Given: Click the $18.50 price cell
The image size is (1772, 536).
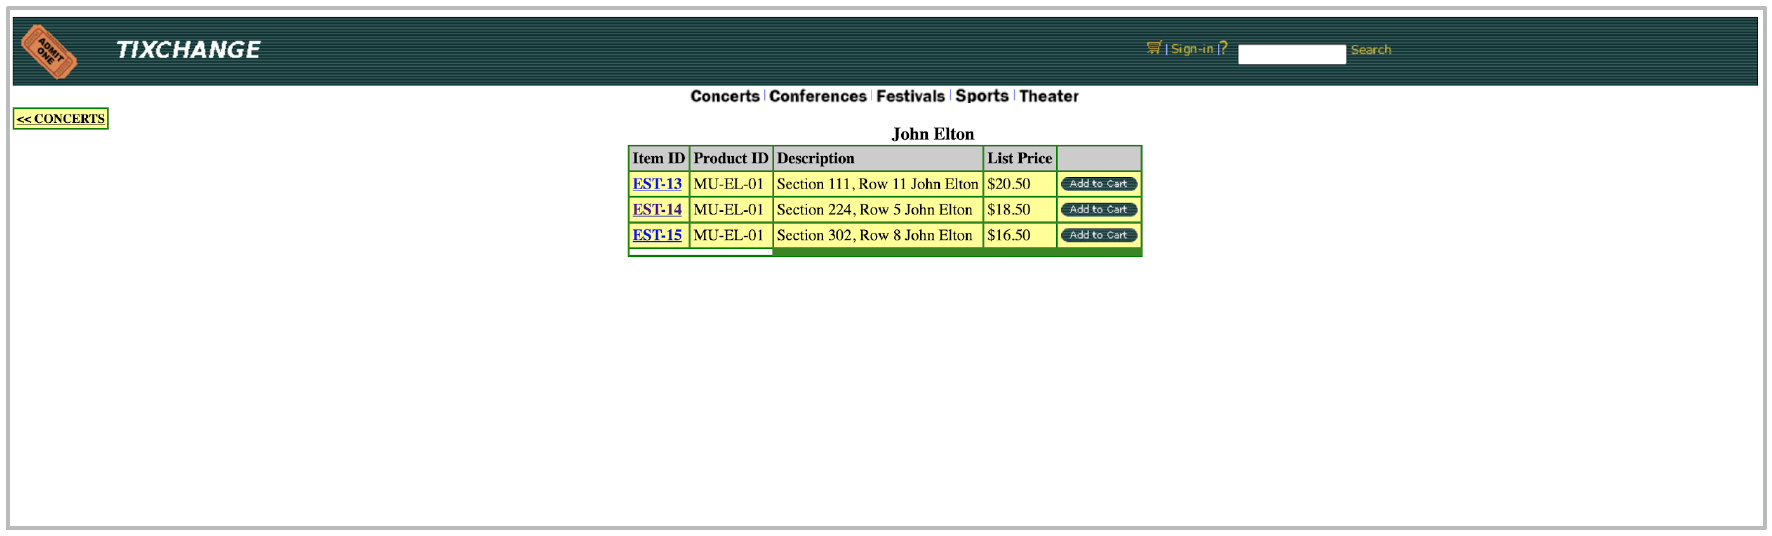Looking at the screenshot, I should tap(1020, 210).
